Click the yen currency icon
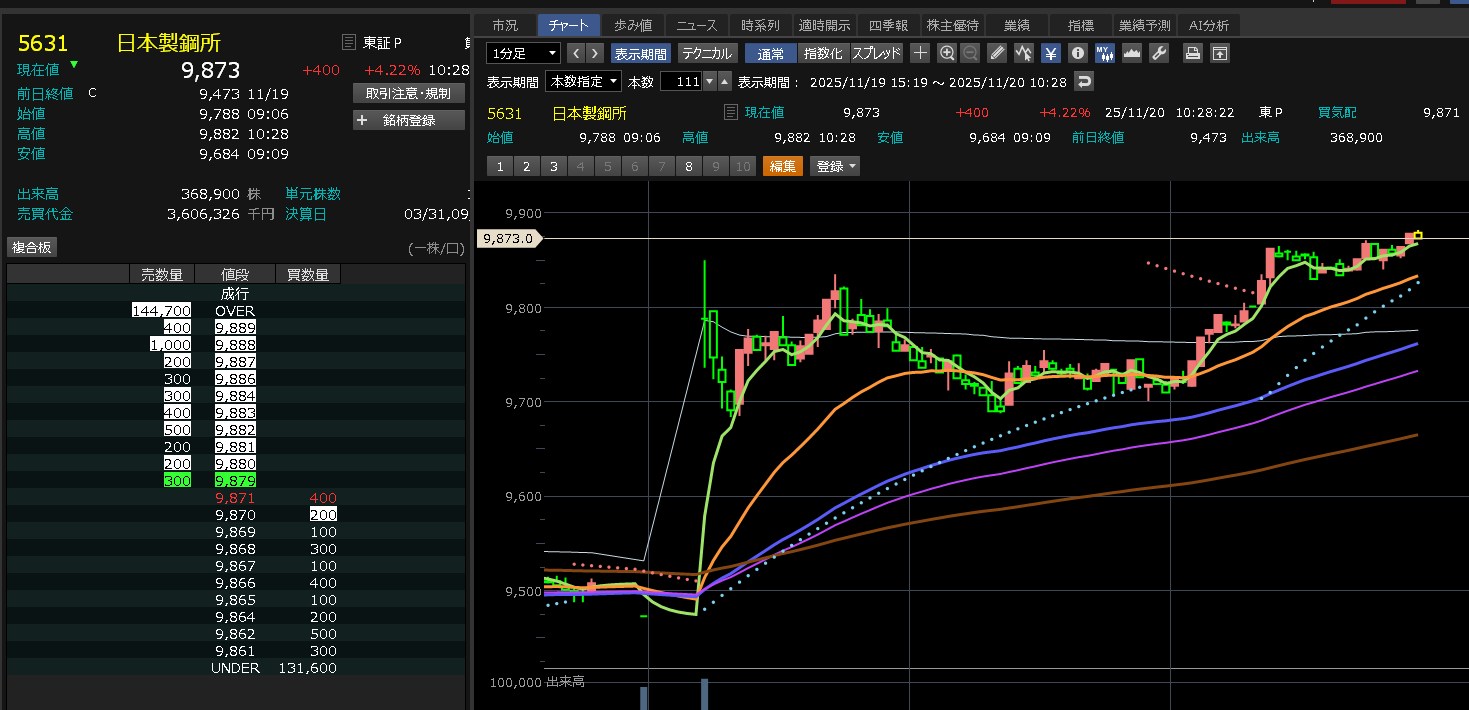 tap(1051, 53)
